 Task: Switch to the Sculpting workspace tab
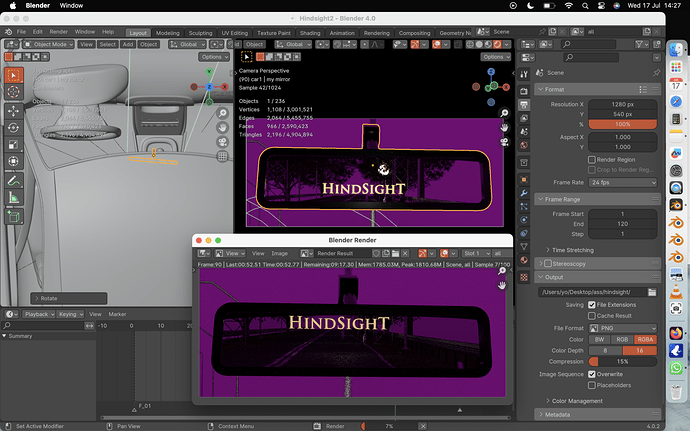[200, 33]
